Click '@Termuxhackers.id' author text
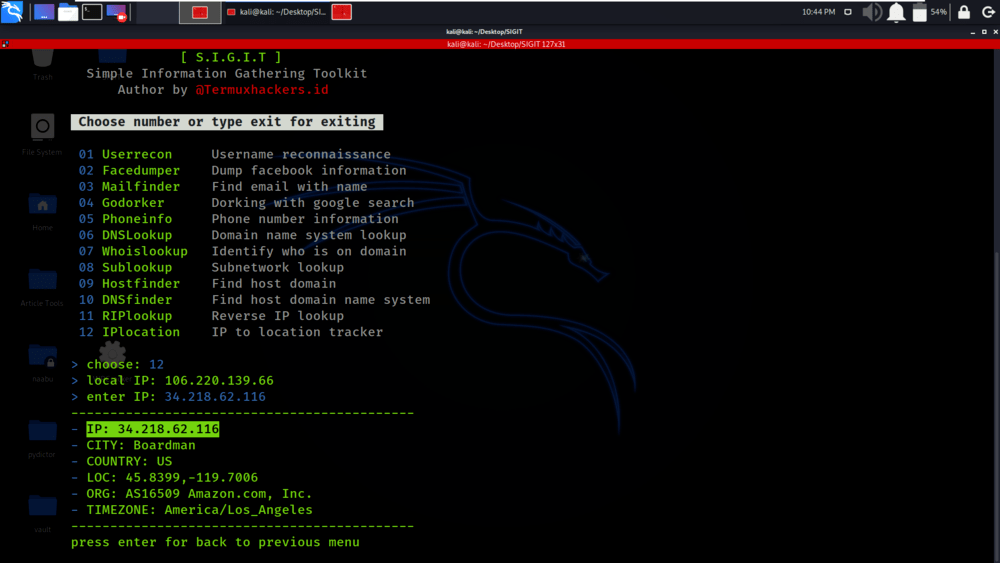This screenshot has width=1000, height=563. pos(262,89)
